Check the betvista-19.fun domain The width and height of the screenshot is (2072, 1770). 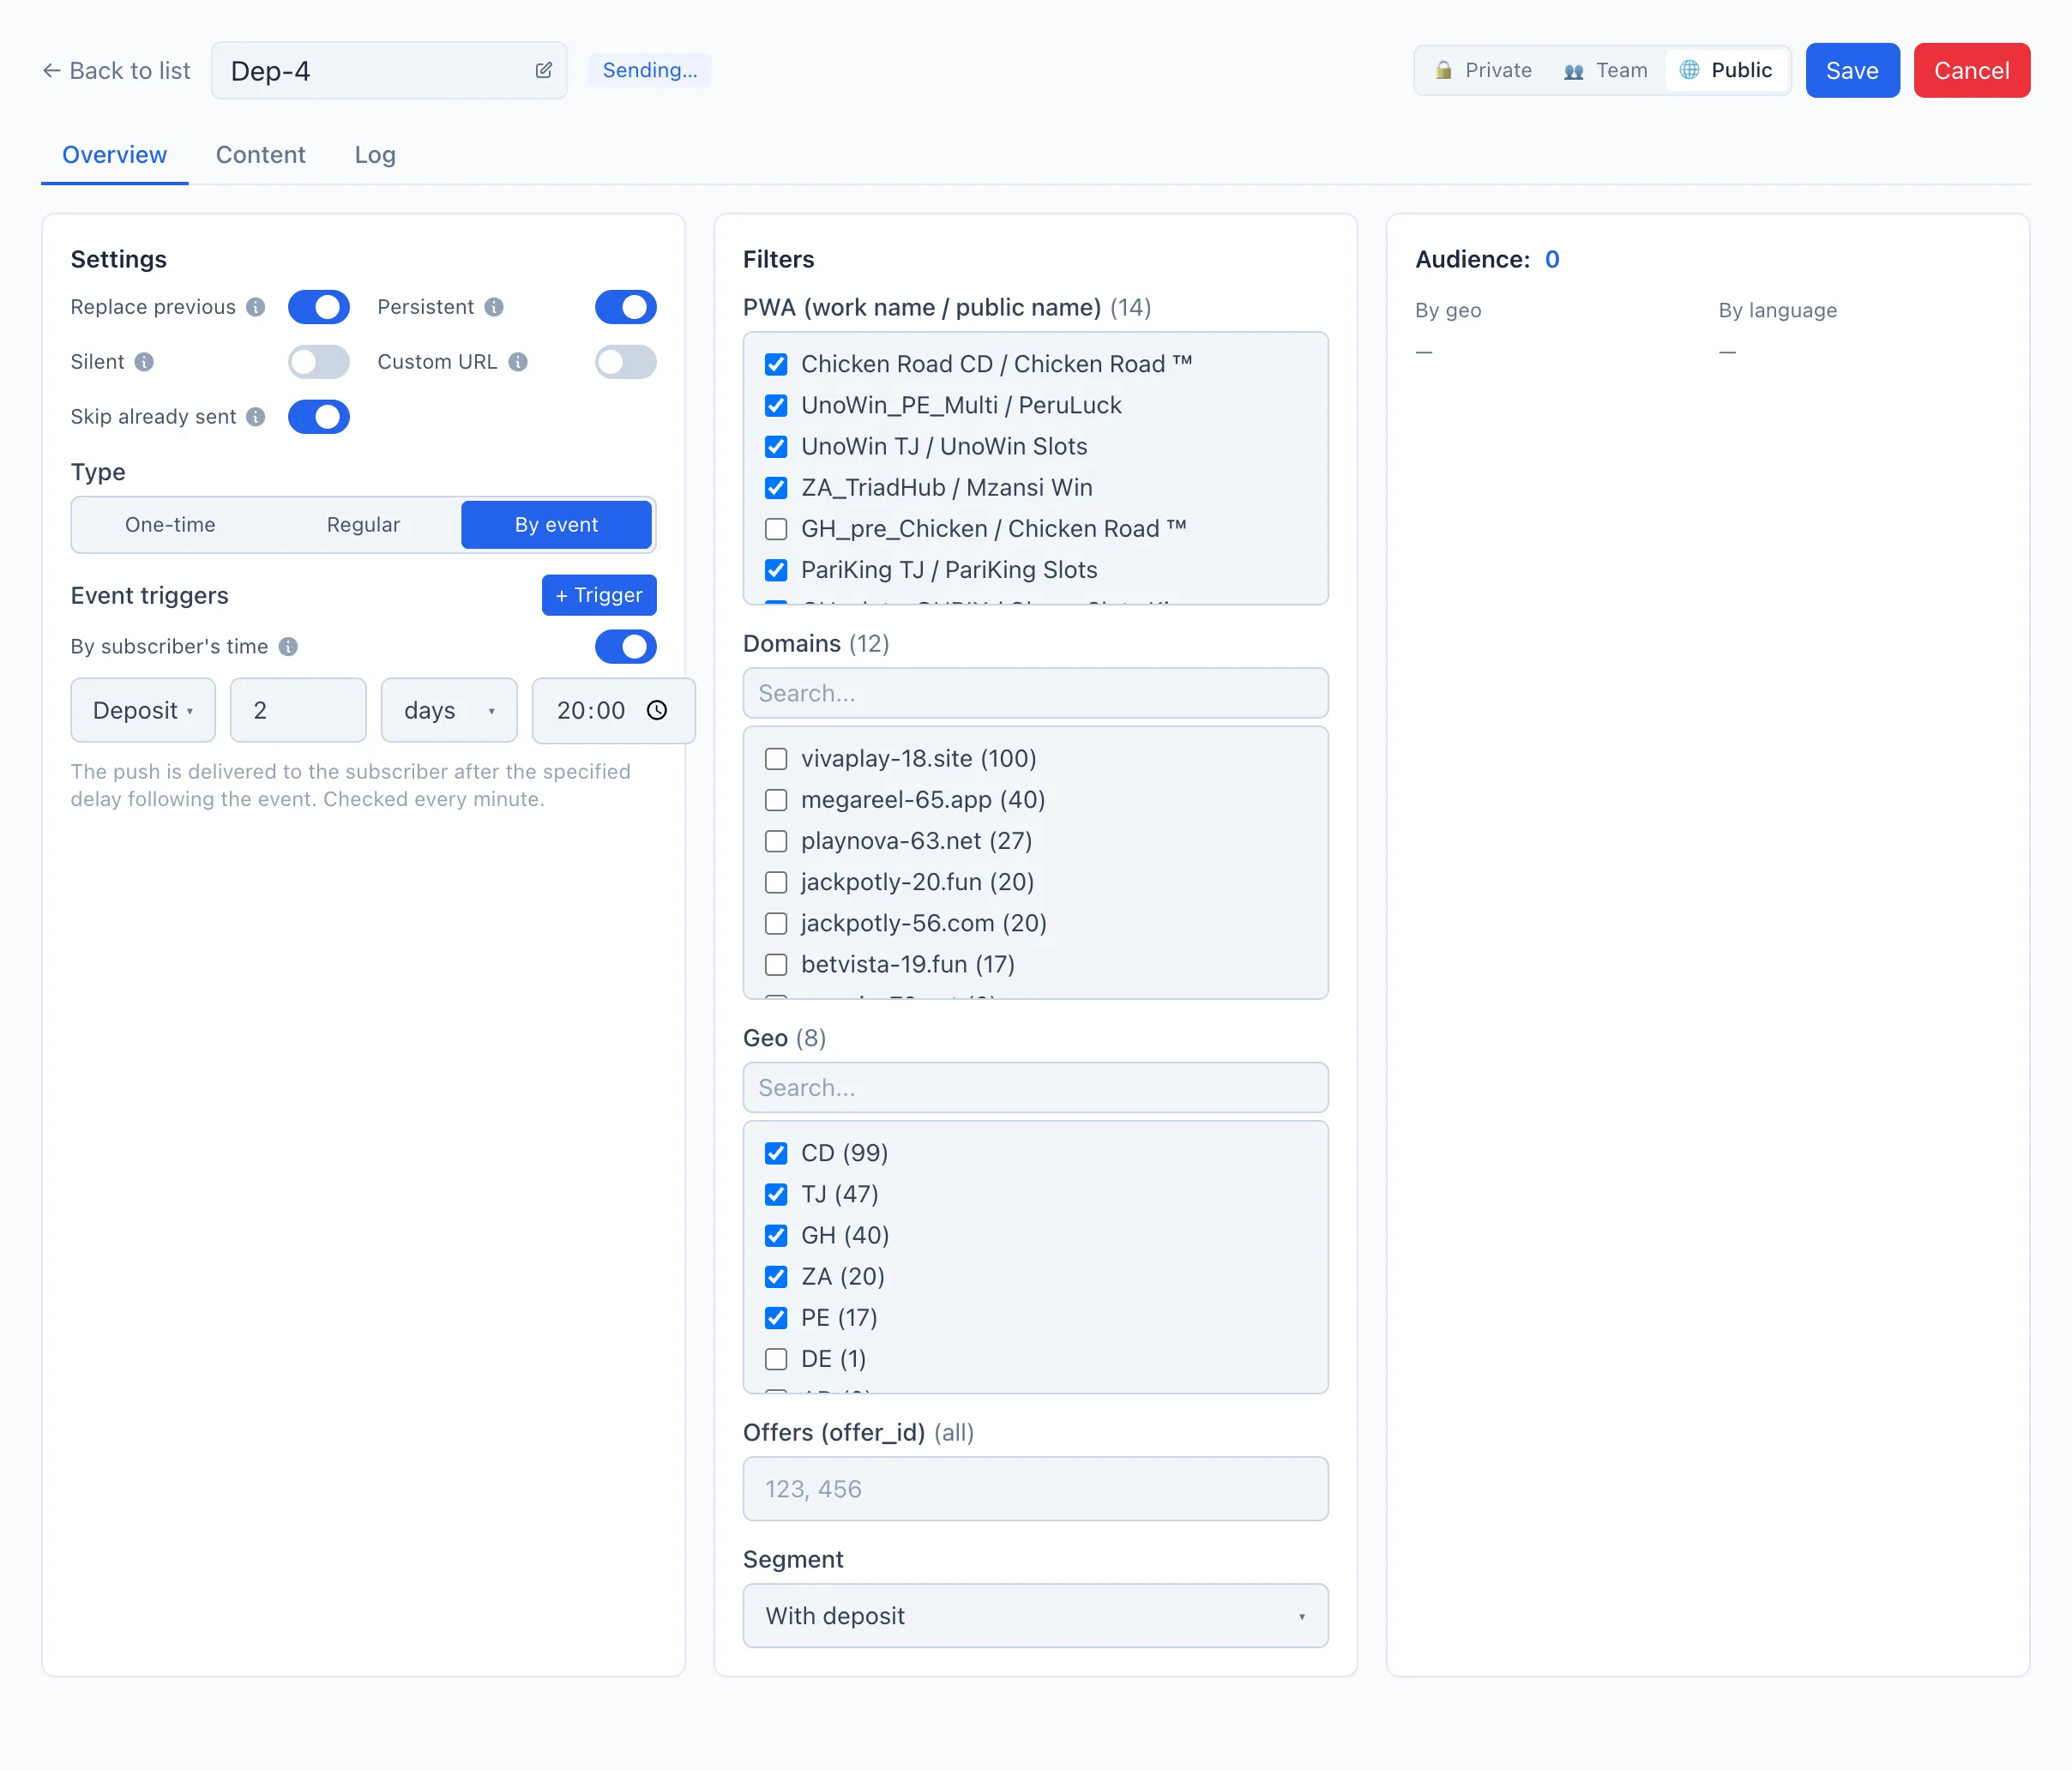click(x=776, y=964)
